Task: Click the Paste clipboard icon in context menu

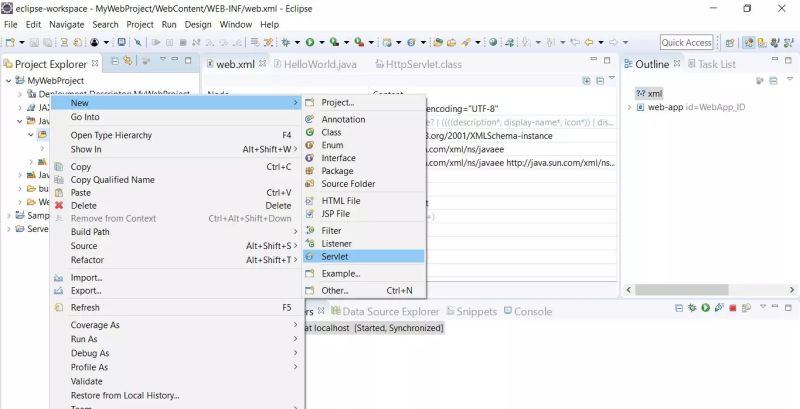Action: pos(59,193)
